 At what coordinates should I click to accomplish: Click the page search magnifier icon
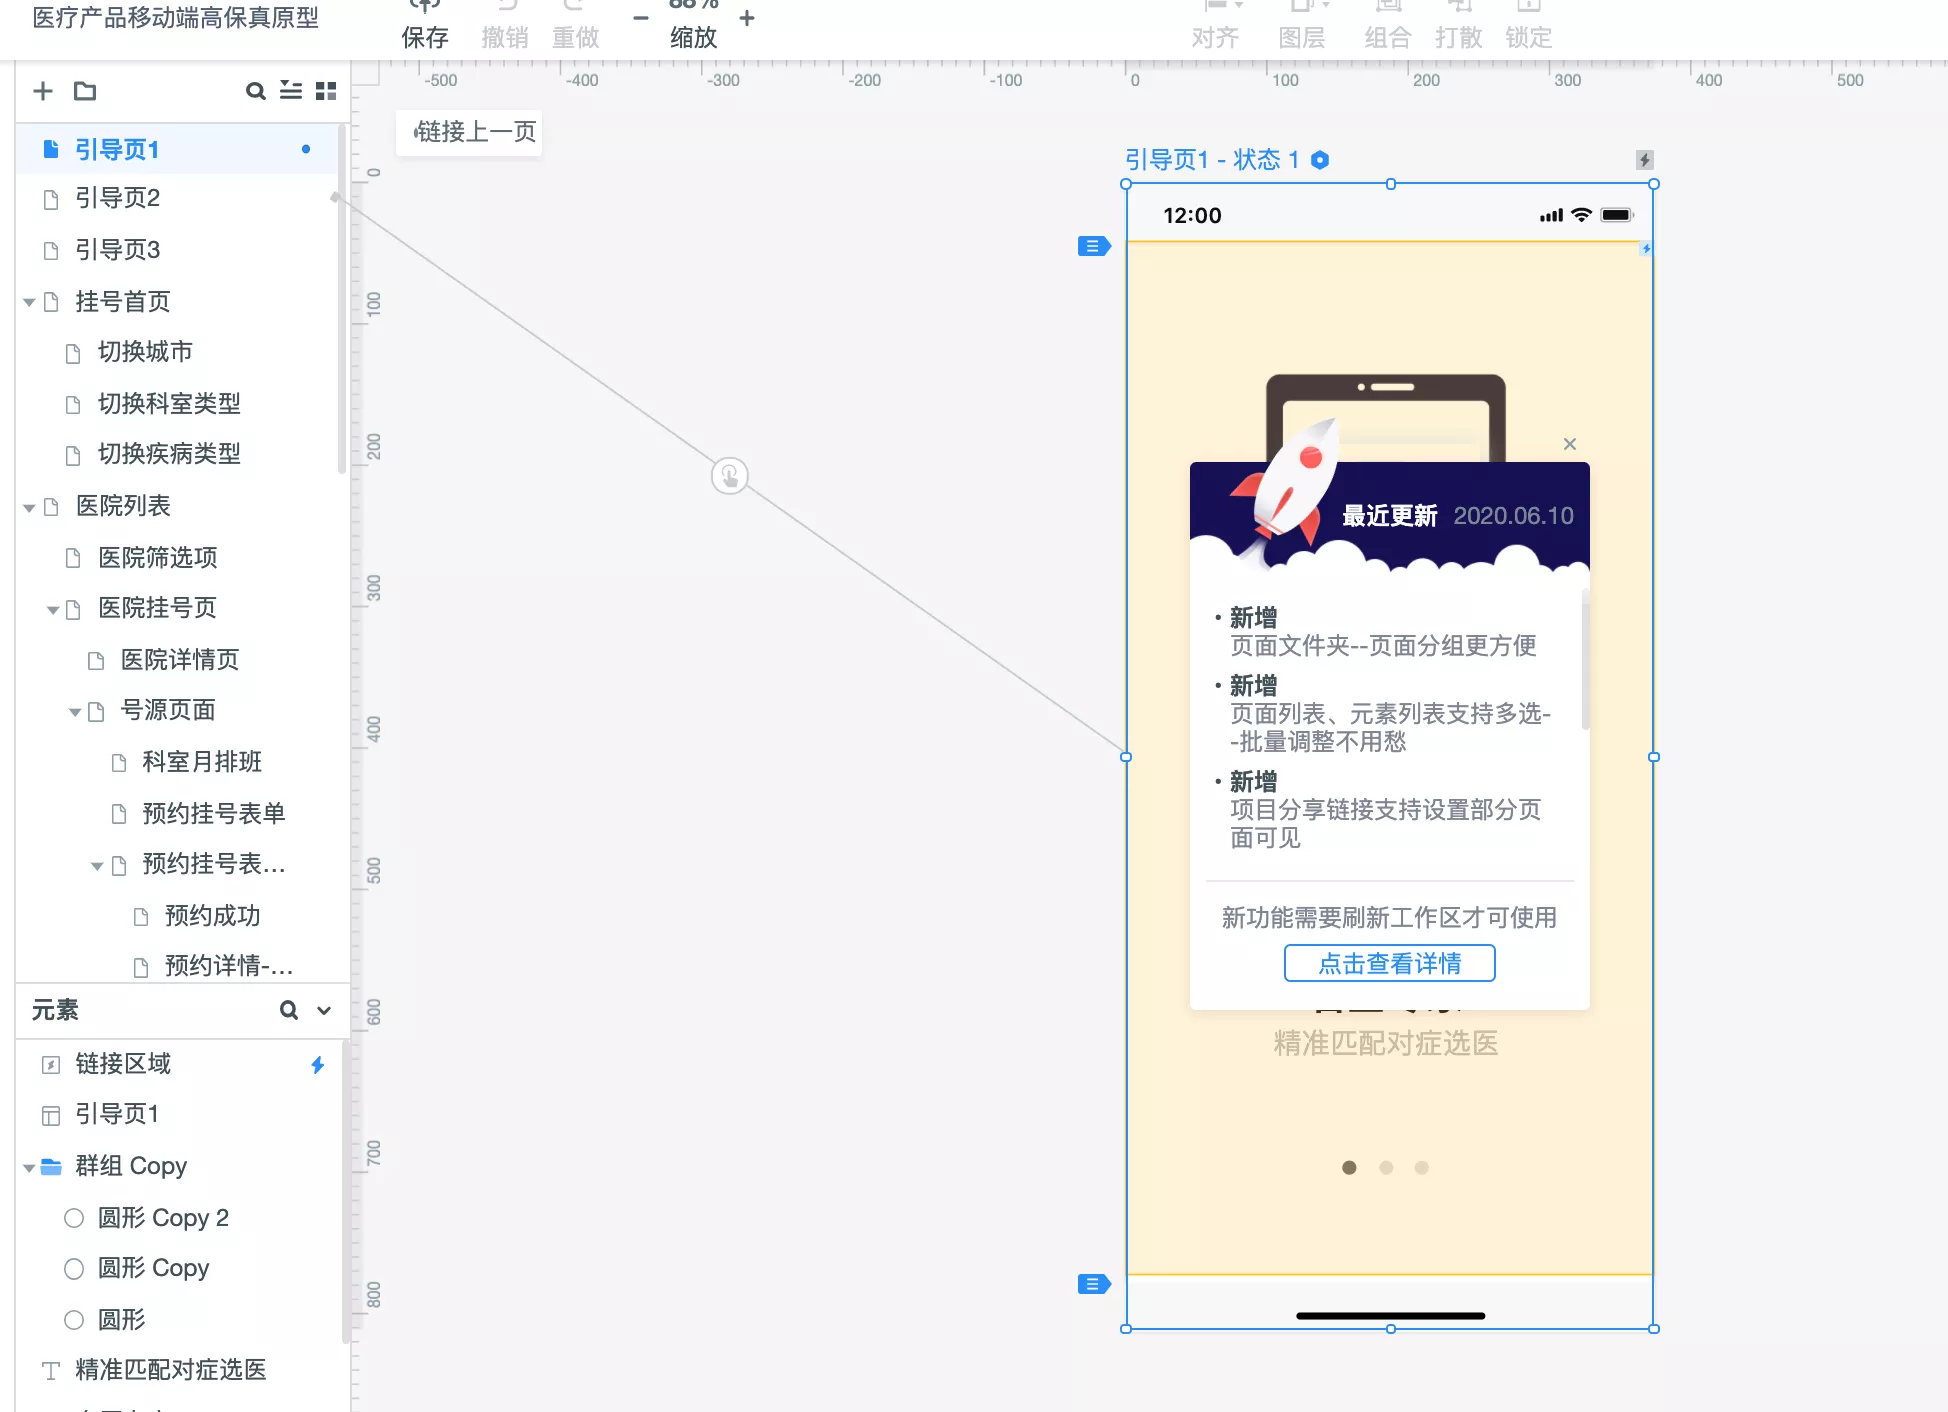[255, 91]
